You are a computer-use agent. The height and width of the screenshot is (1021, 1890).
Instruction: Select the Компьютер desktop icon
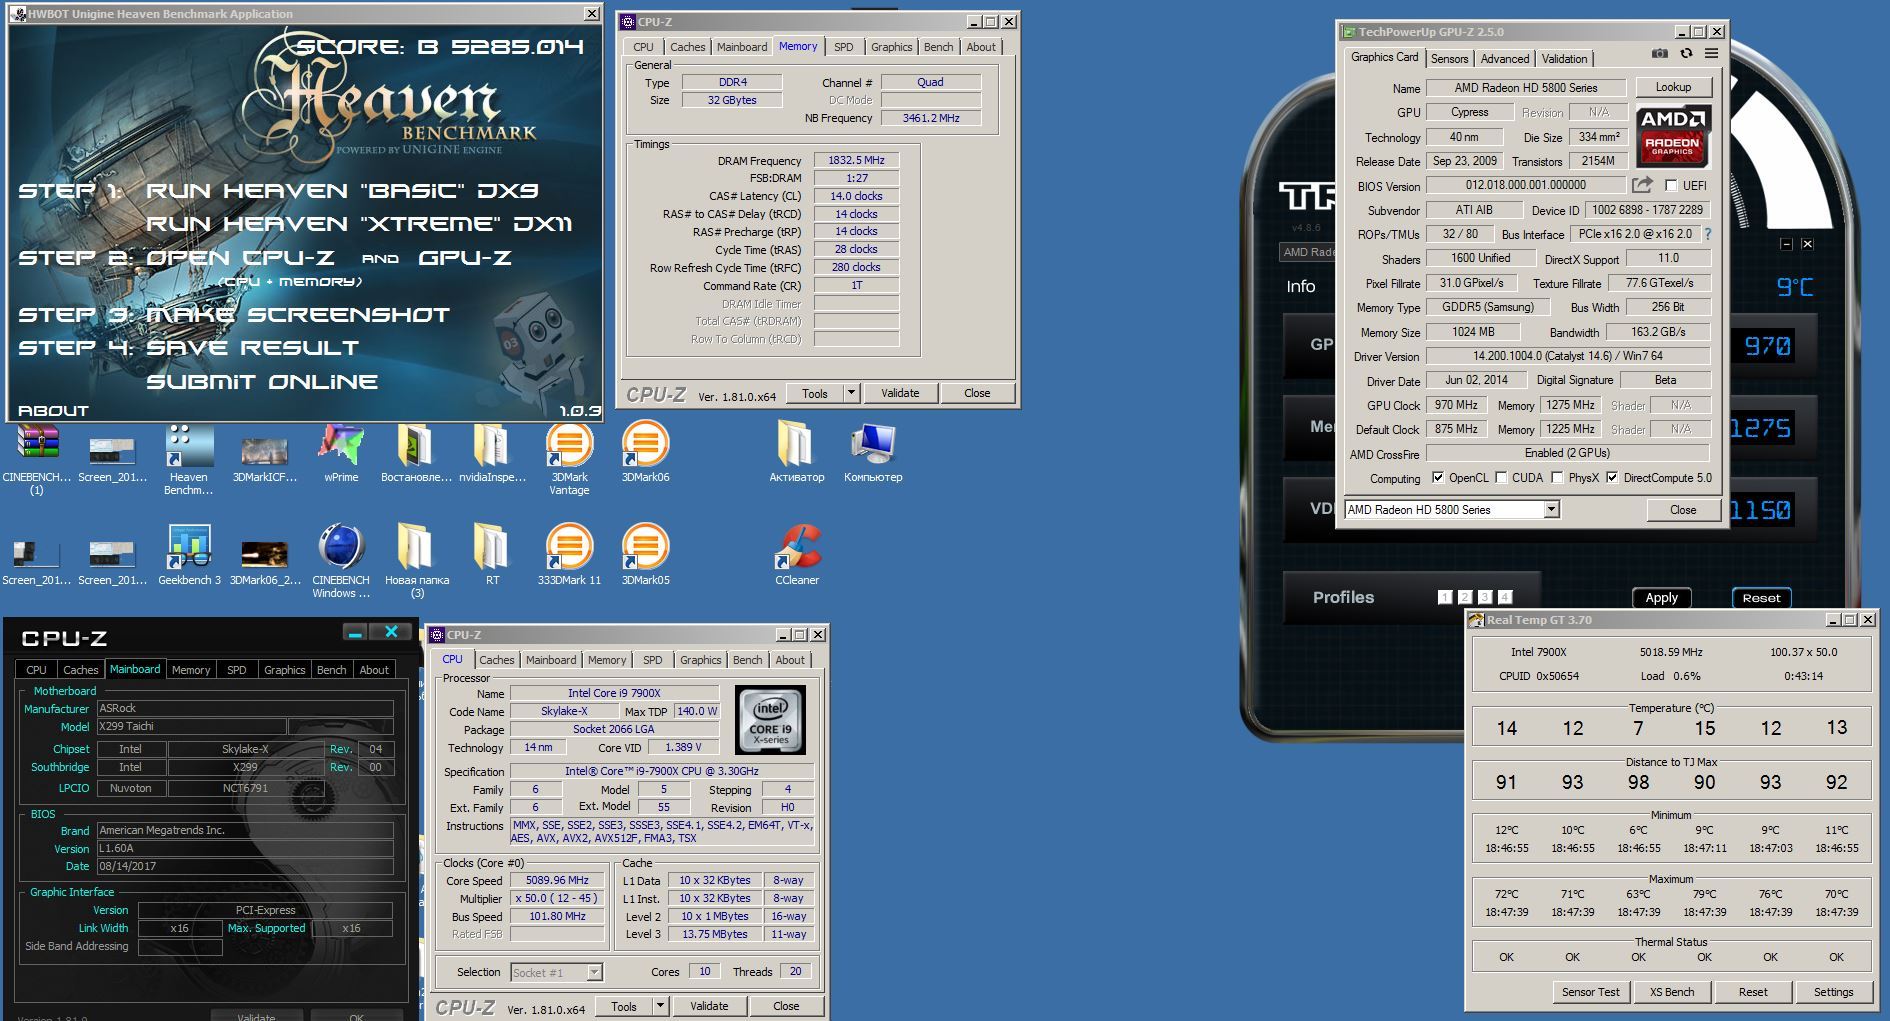873,452
